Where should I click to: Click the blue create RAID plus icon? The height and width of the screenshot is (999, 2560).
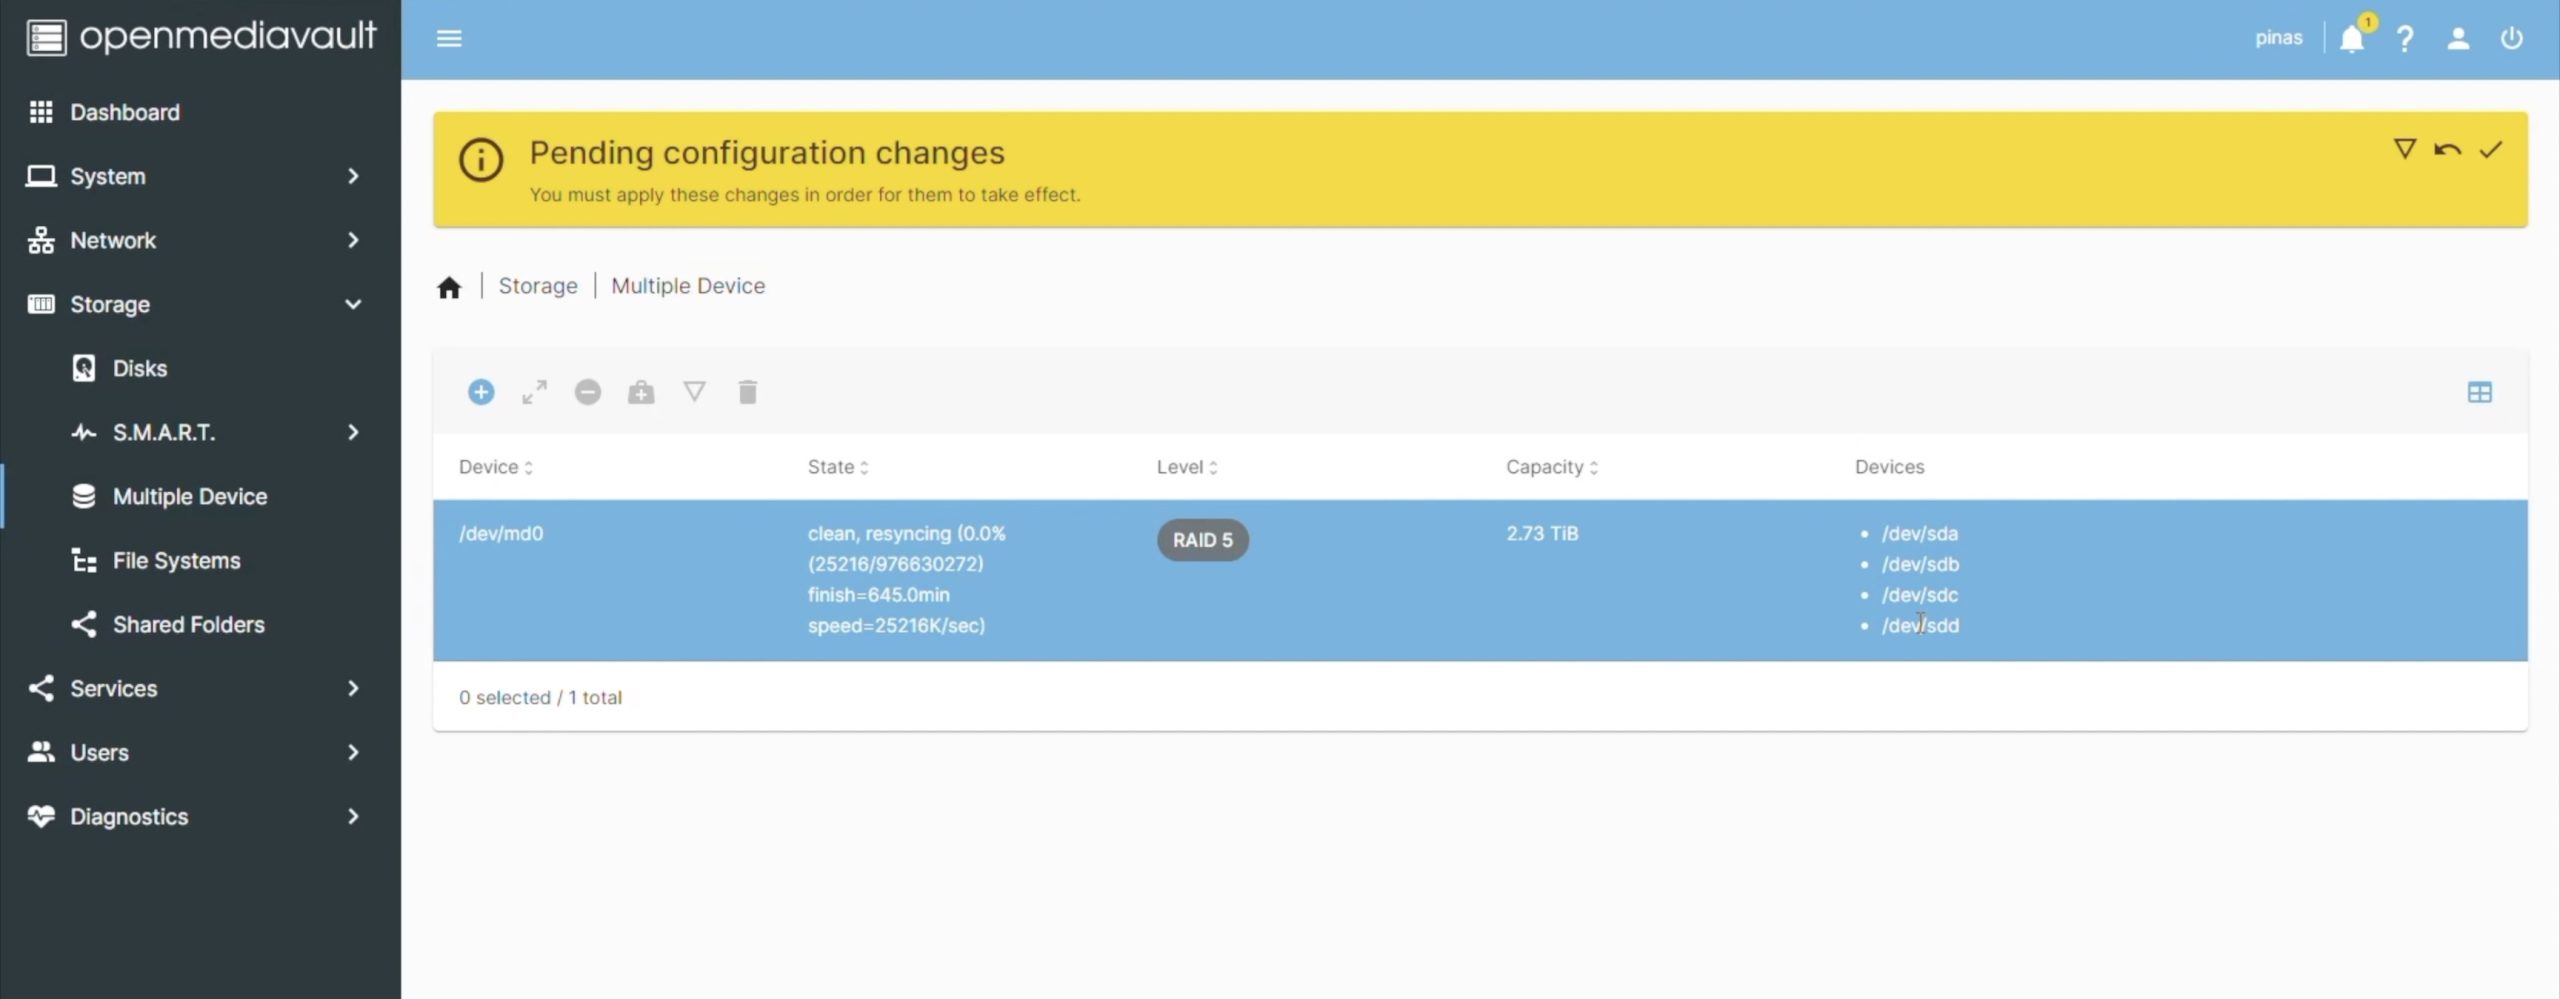[481, 392]
